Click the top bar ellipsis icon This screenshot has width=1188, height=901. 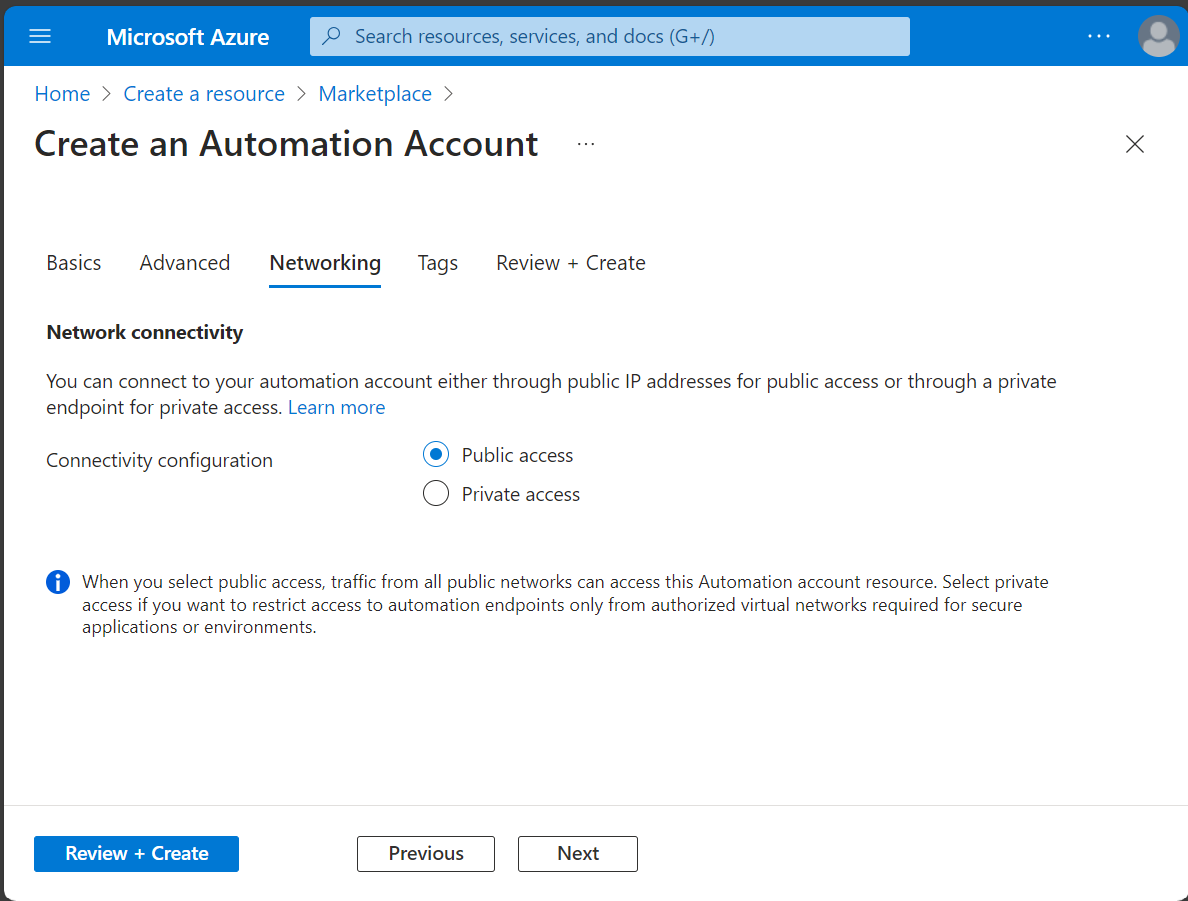1098,36
